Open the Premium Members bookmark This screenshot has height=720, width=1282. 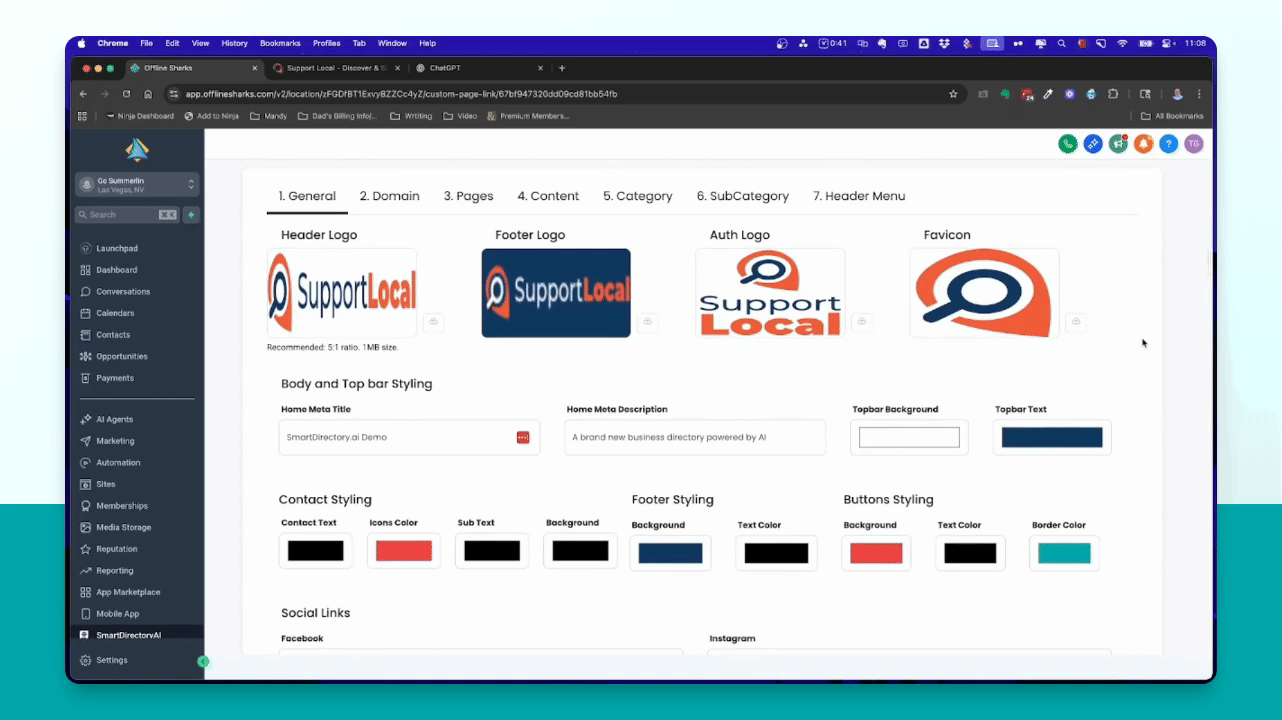tap(528, 116)
